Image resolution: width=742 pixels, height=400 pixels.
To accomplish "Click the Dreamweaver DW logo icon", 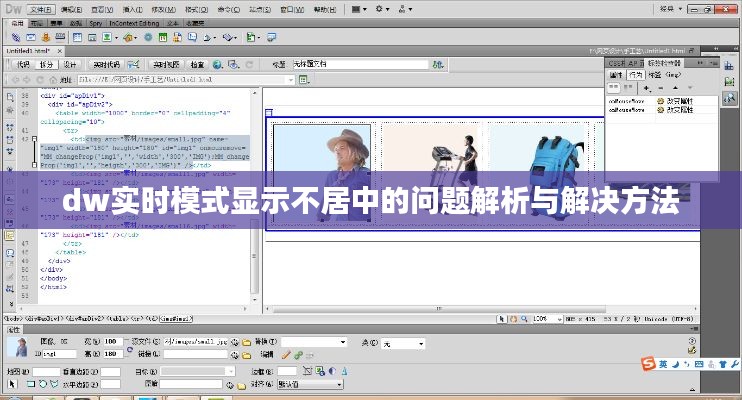I will pyautogui.click(x=13, y=8).
